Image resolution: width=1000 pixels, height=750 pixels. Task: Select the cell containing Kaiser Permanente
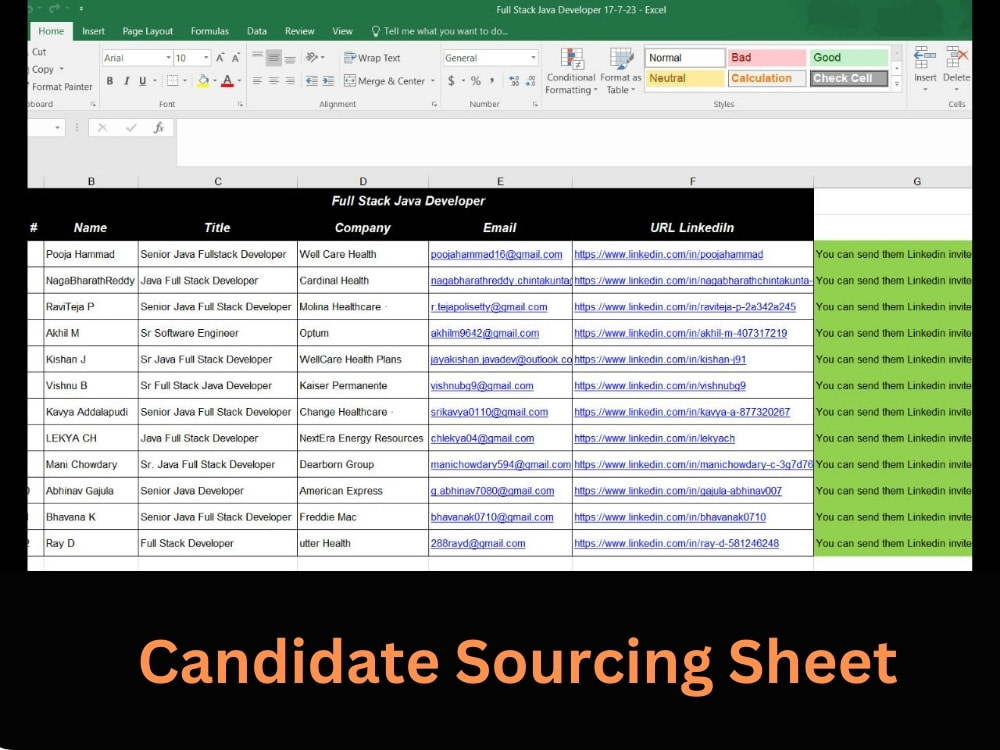[363, 385]
